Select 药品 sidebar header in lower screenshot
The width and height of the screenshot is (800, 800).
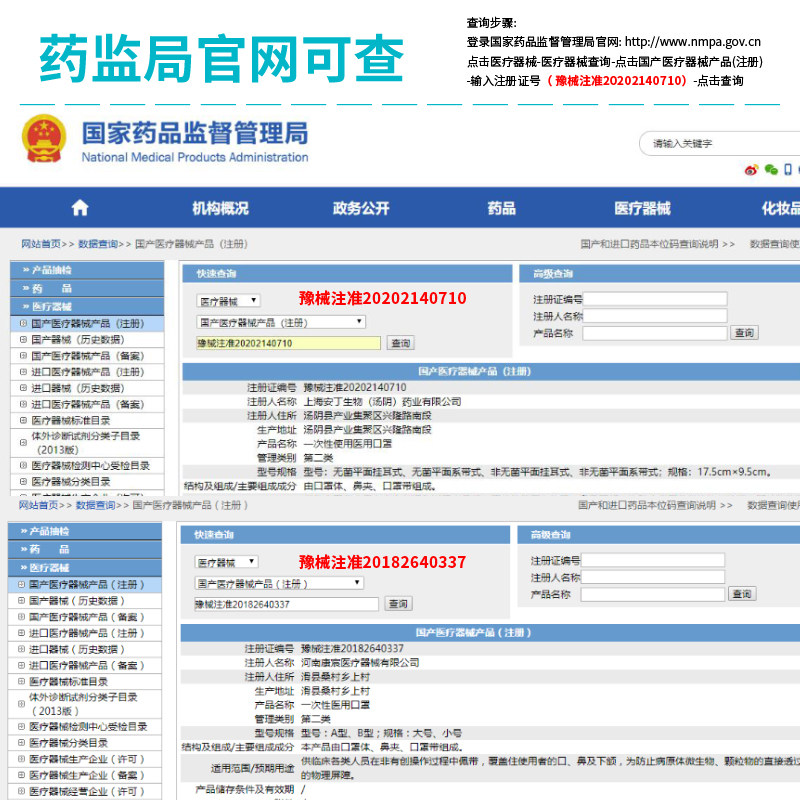pos(85,549)
